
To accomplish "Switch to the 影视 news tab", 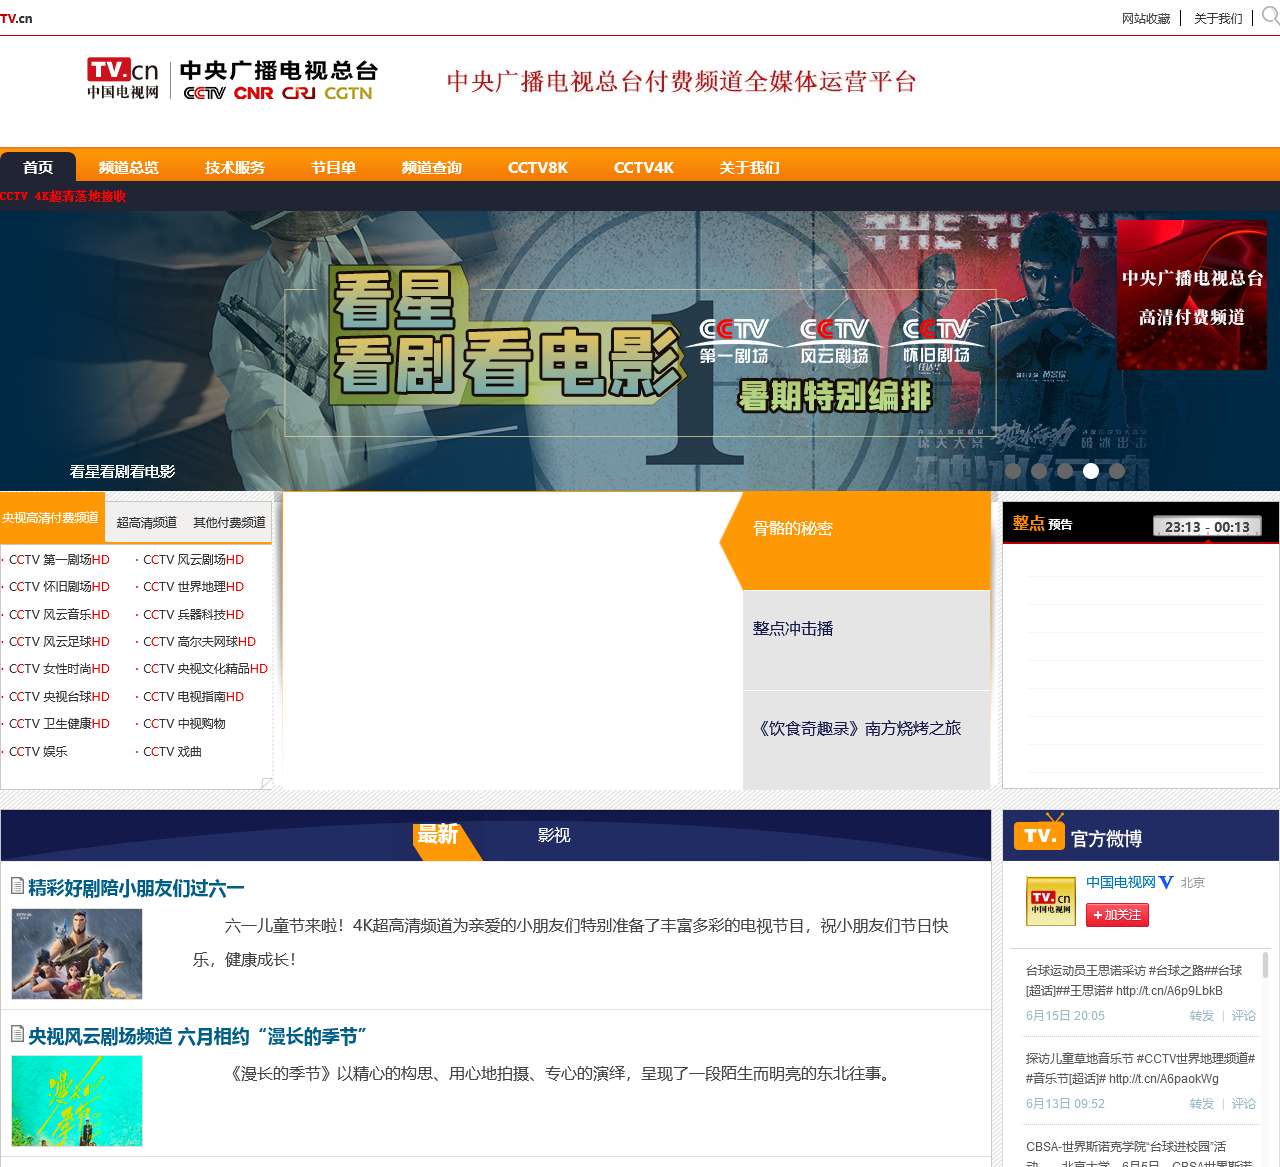I will pos(554,835).
